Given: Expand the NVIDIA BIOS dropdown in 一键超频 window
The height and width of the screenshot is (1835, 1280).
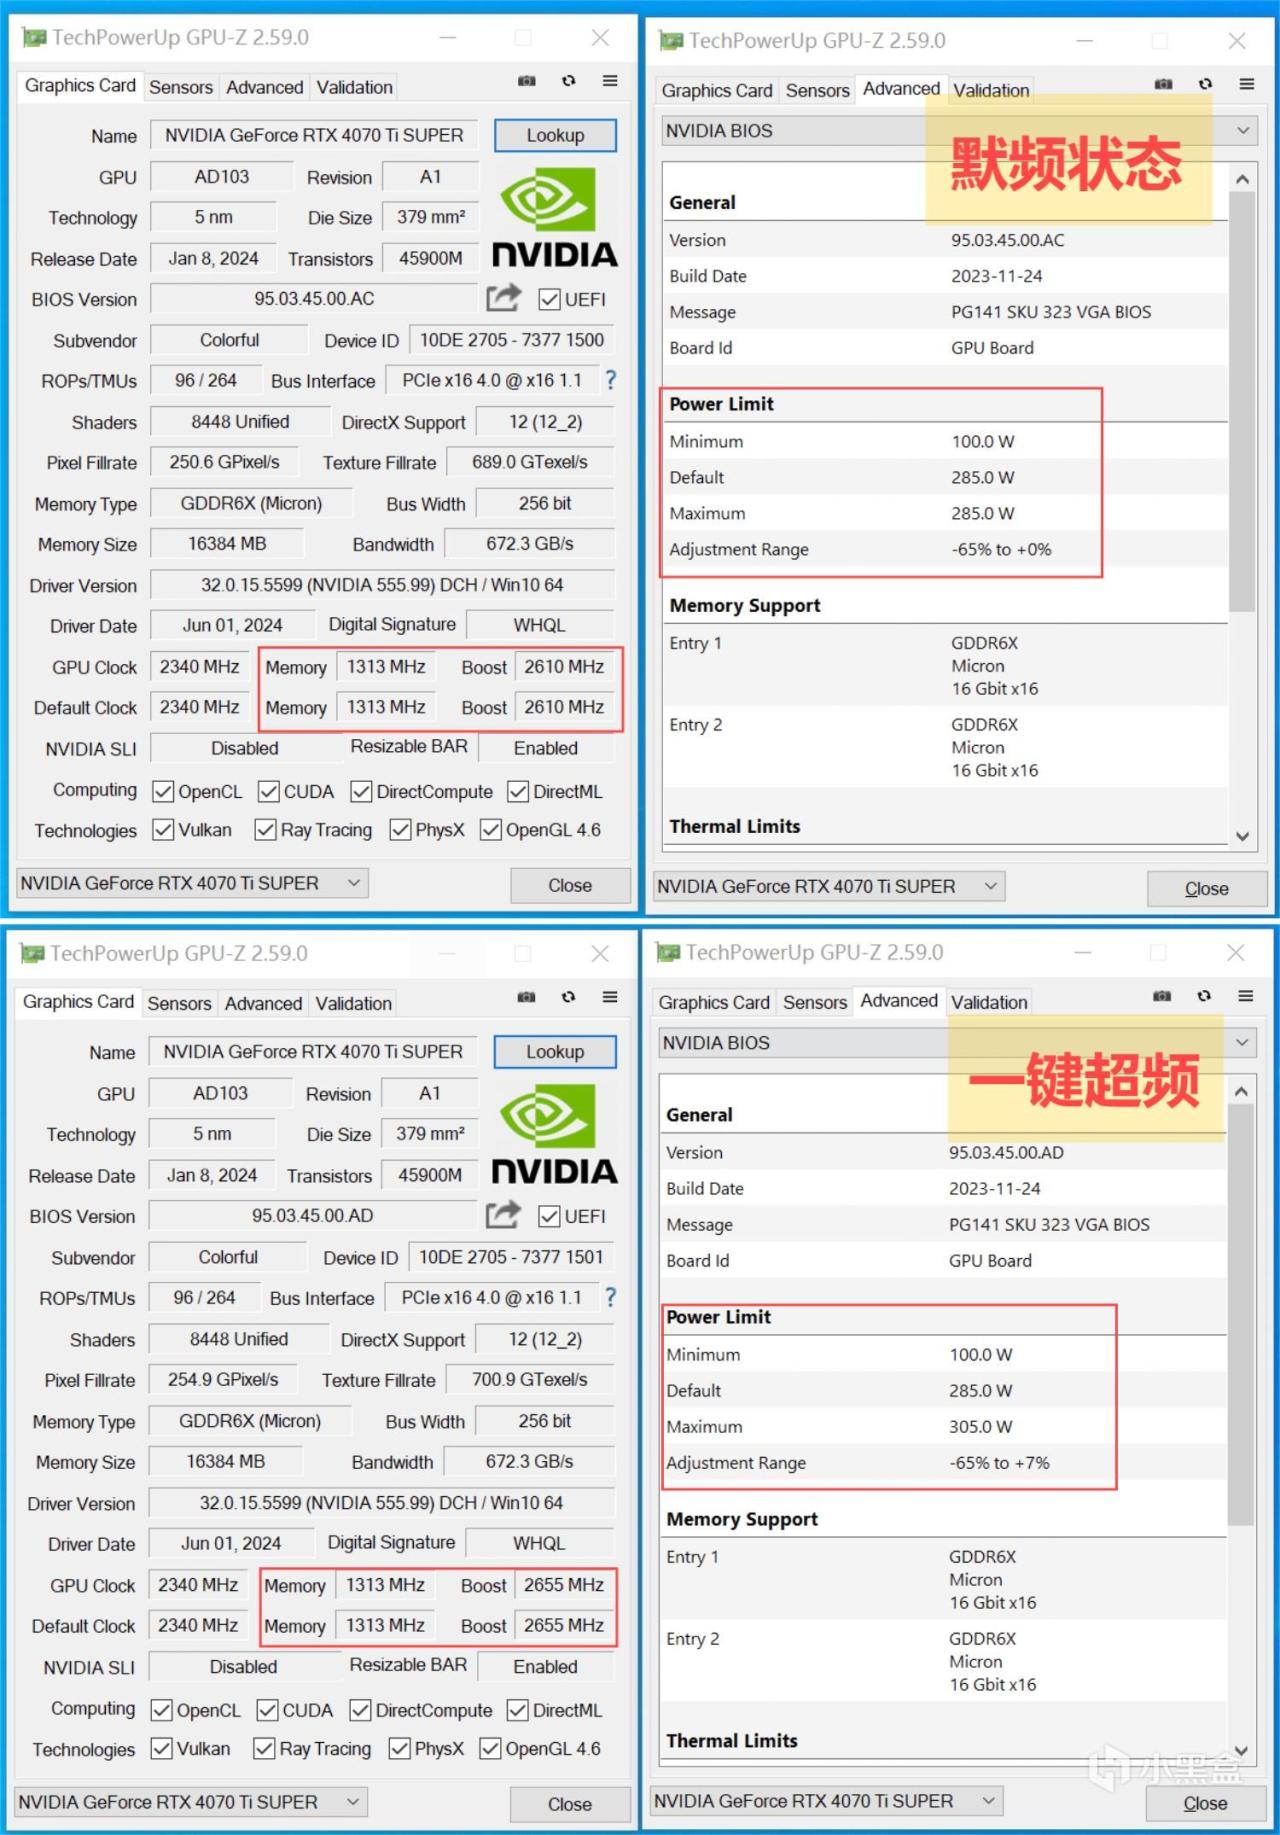Looking at the screenshot, I should (x=956, y=1043).
